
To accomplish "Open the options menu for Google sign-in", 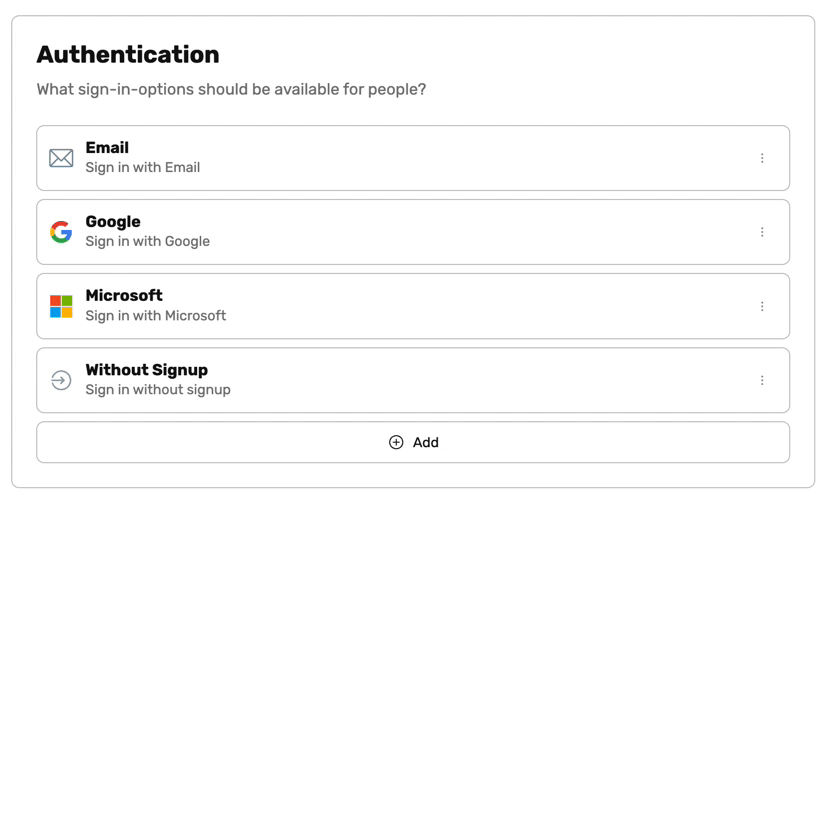I will coord(762,232).
